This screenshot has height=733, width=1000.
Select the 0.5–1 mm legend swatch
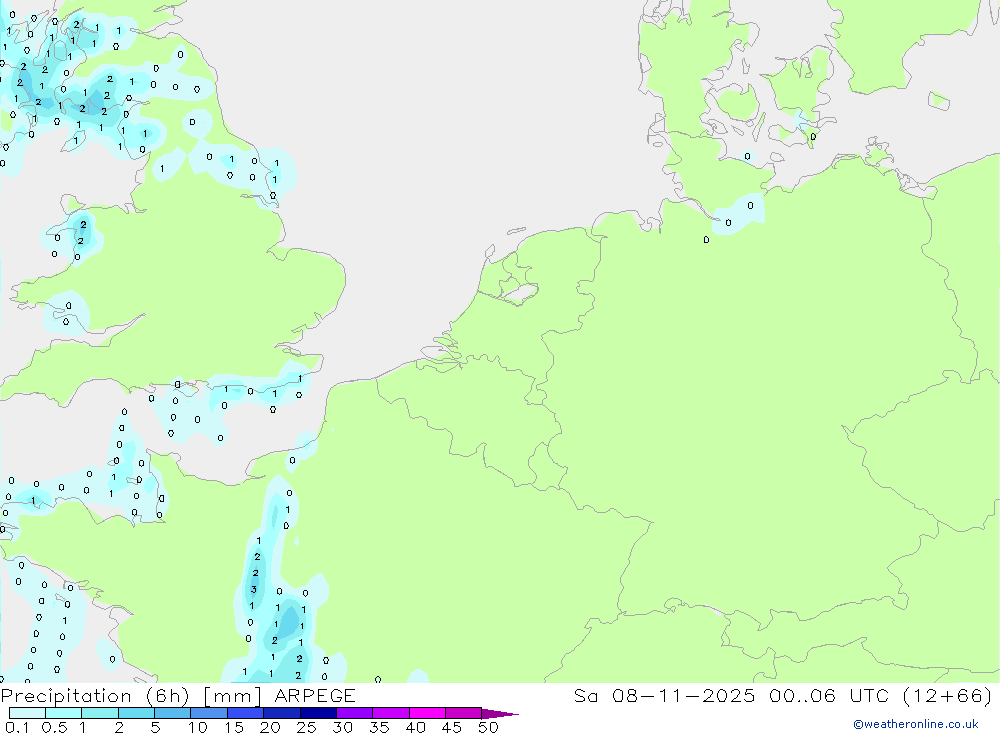64,713
